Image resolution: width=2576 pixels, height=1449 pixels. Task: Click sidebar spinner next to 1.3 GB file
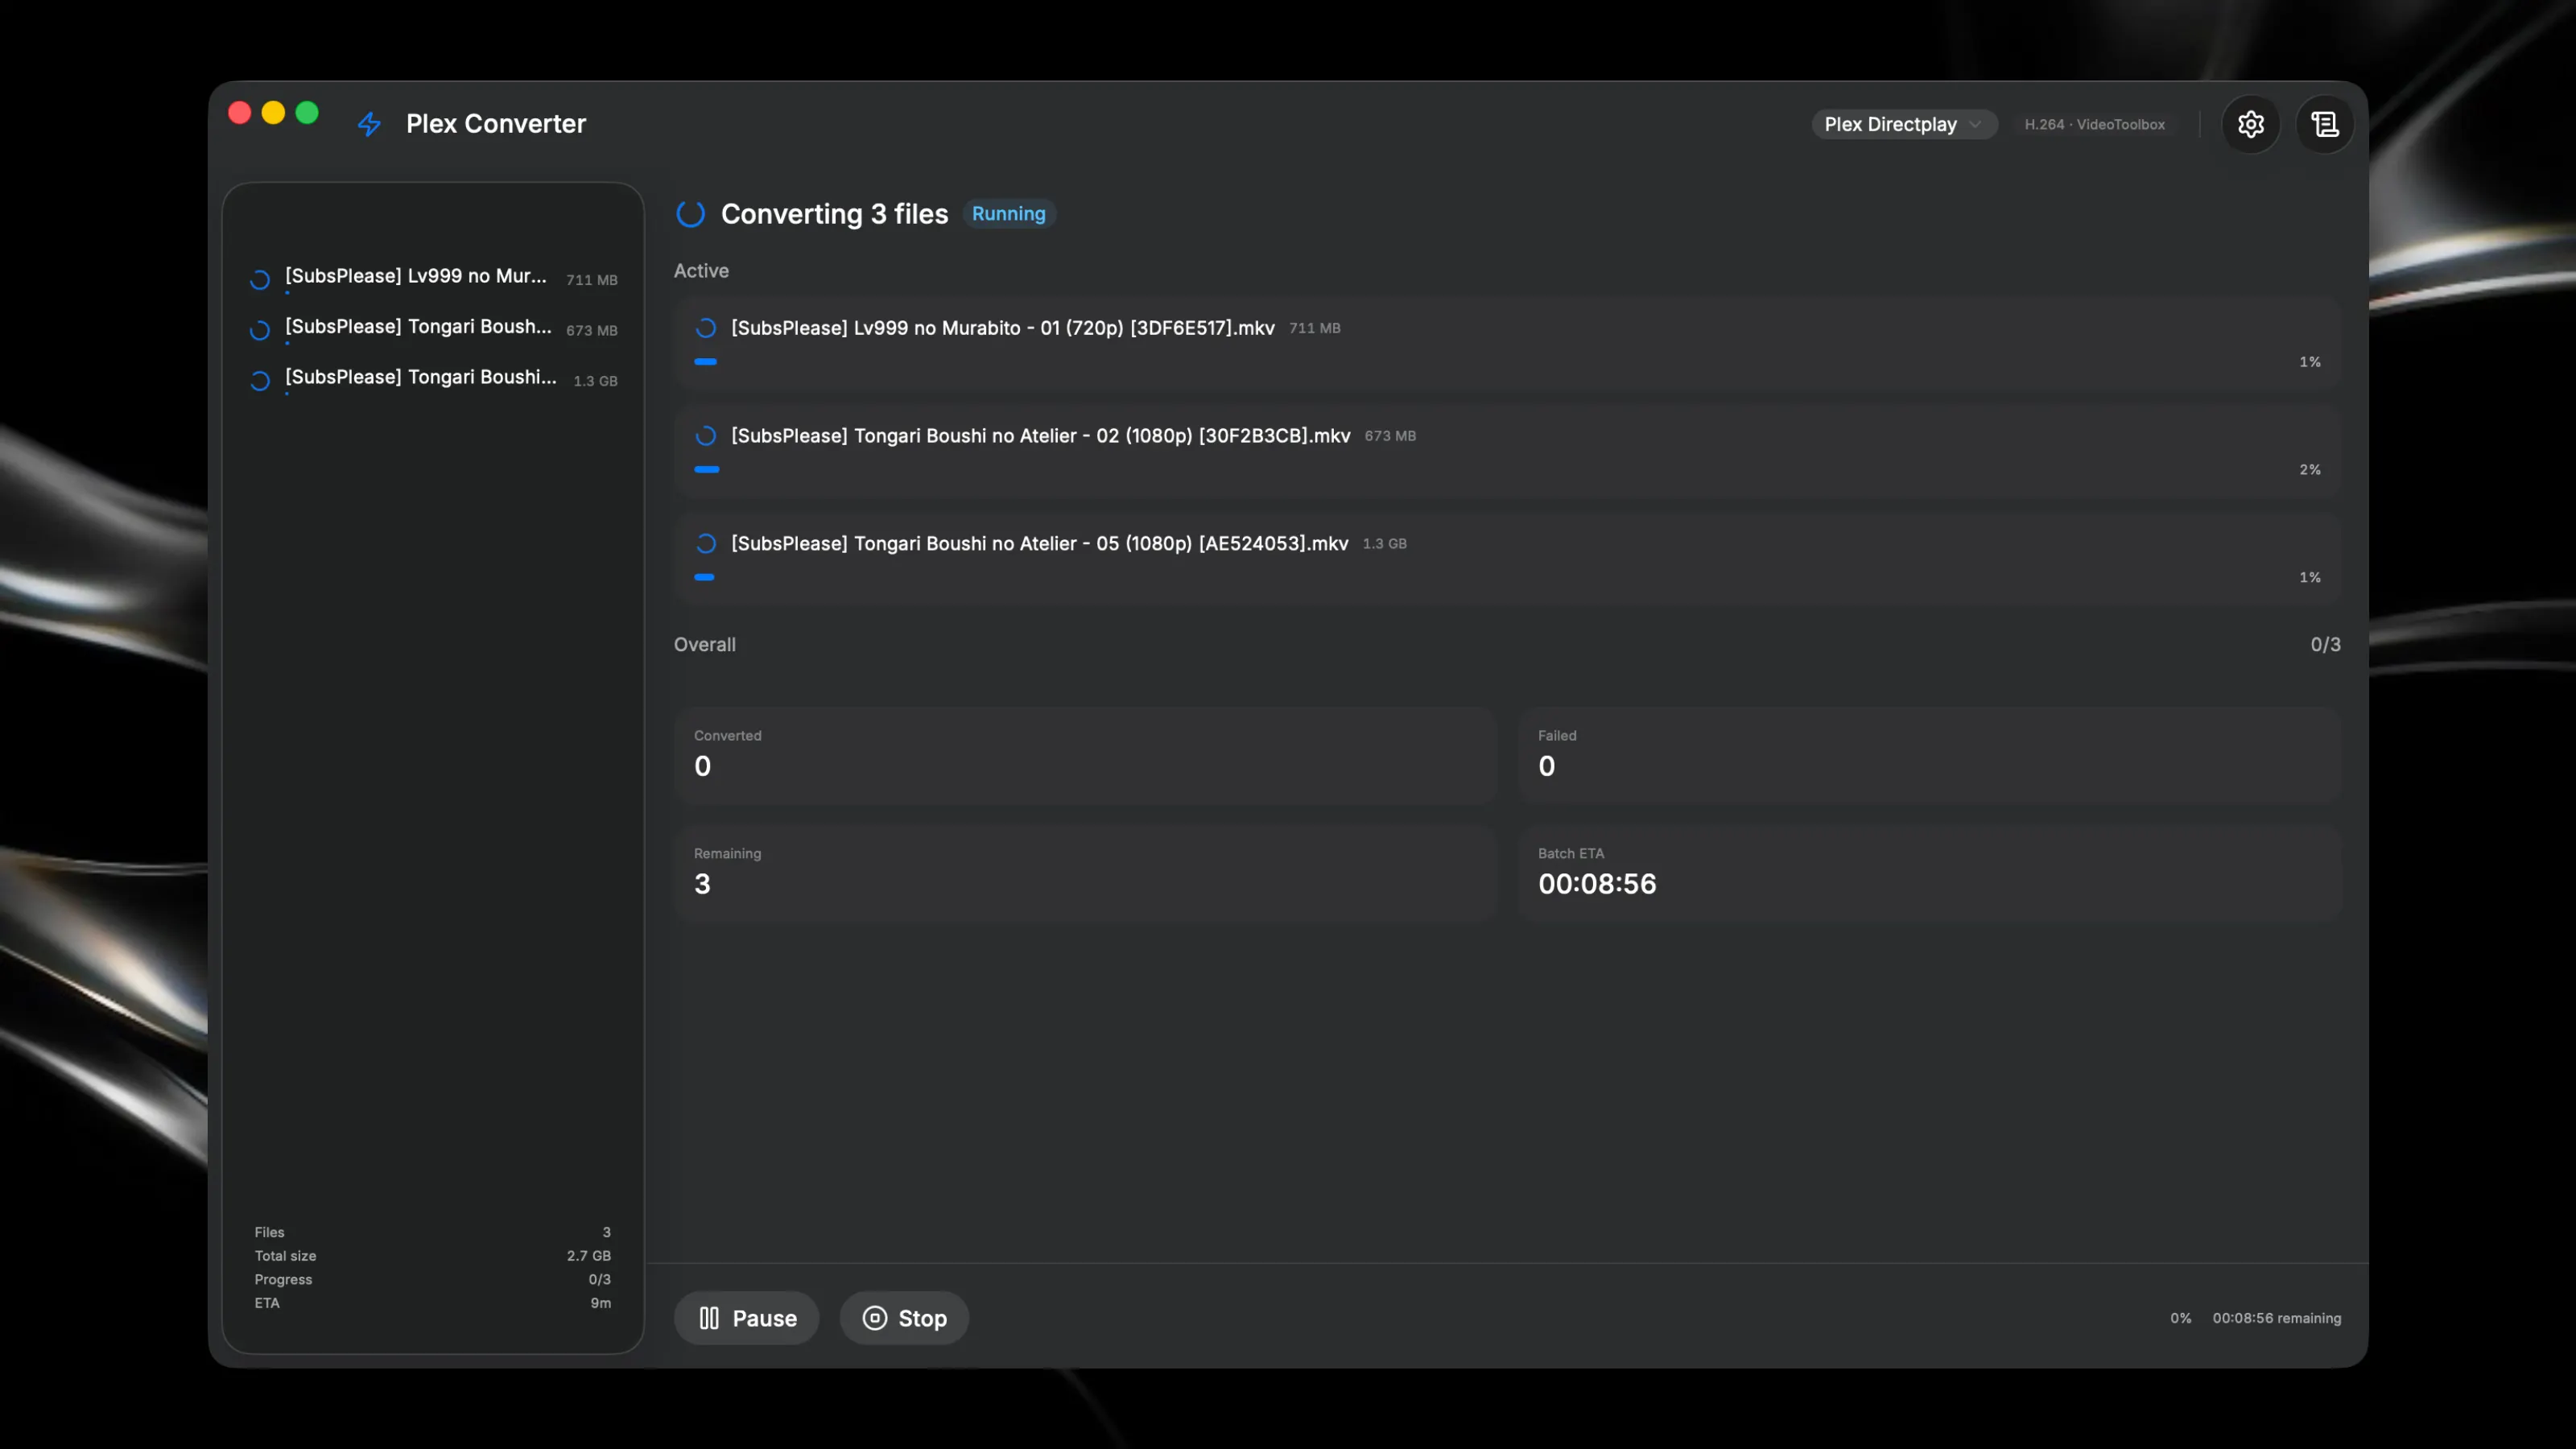(x=260, y=381)
